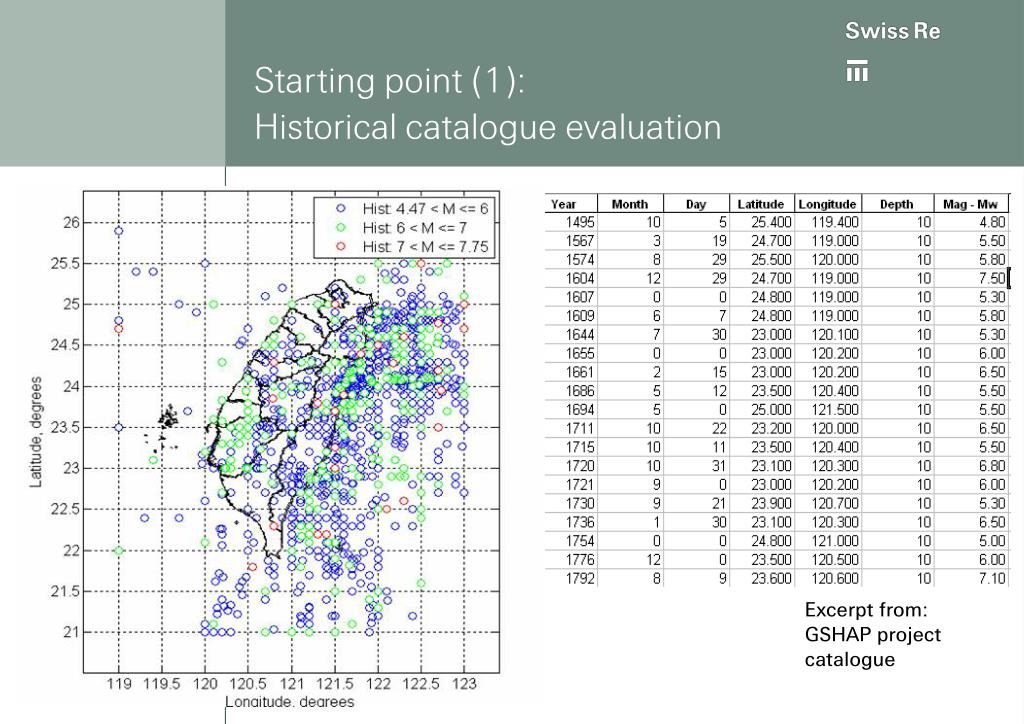This screenshot has height=724, width=1024.
Task: Select legend label 'Hist: 4.47 < M <= 6'
Action: (x=425, y=209)
